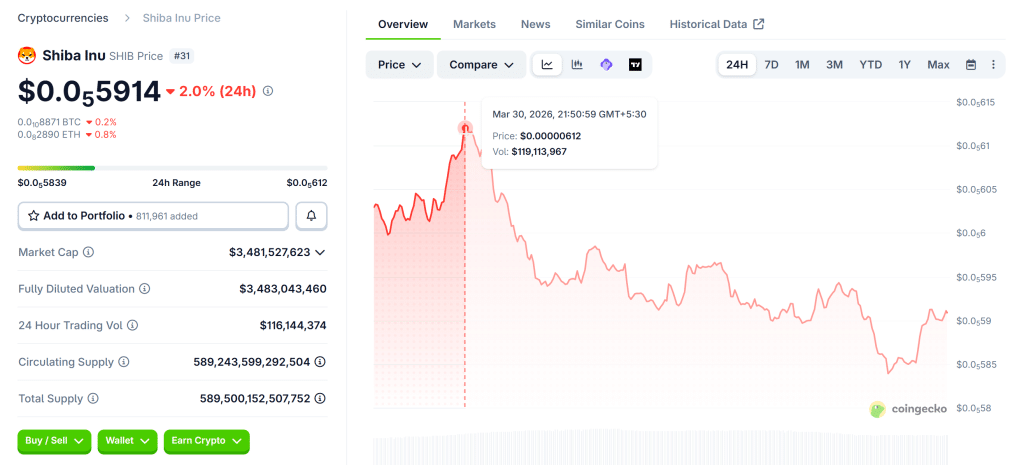
Task: Click Add to Portfolio button
Action: pos(153,216)
